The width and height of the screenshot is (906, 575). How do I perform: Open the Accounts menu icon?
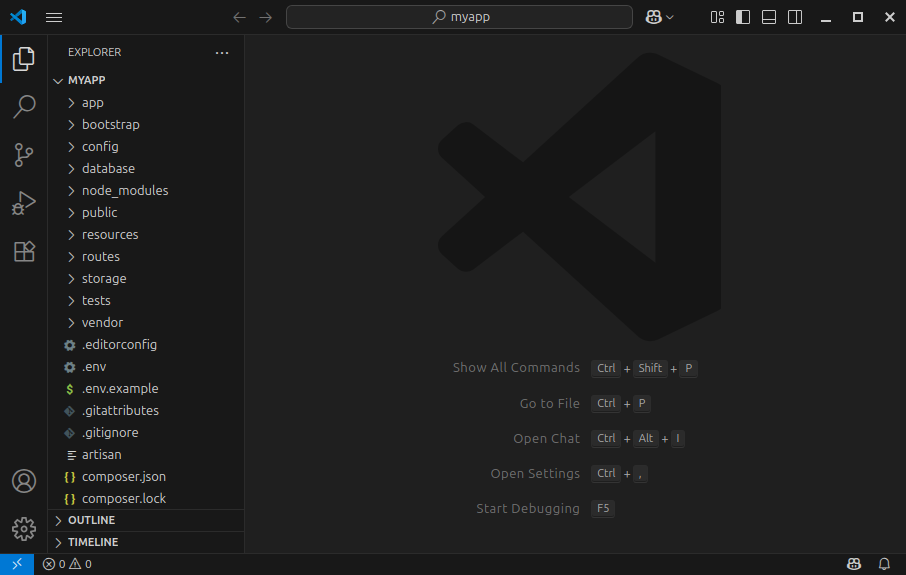click(x=24, y=481)
